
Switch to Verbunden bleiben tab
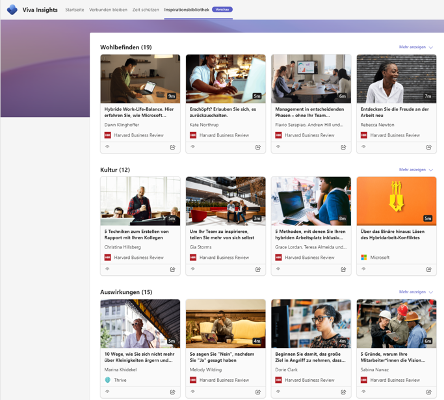coord(108,10)
